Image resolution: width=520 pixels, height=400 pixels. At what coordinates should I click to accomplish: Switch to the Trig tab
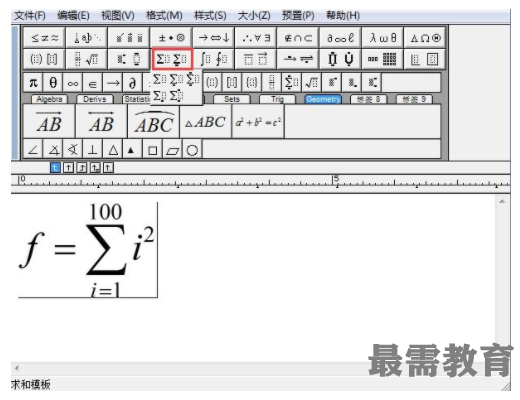pos(277,99)
